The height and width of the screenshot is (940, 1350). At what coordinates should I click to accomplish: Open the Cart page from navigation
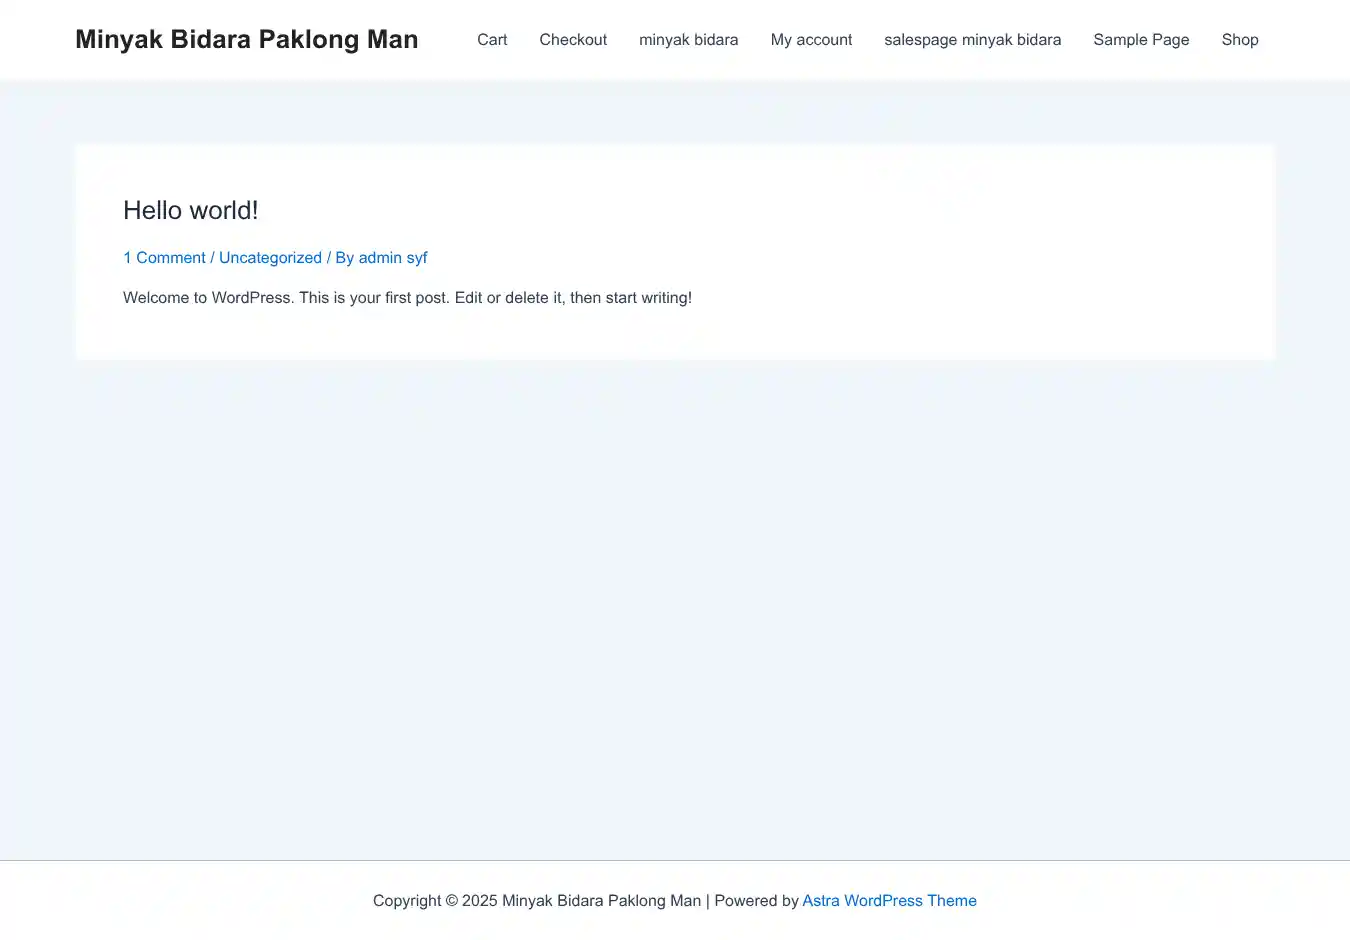[492, 40]
